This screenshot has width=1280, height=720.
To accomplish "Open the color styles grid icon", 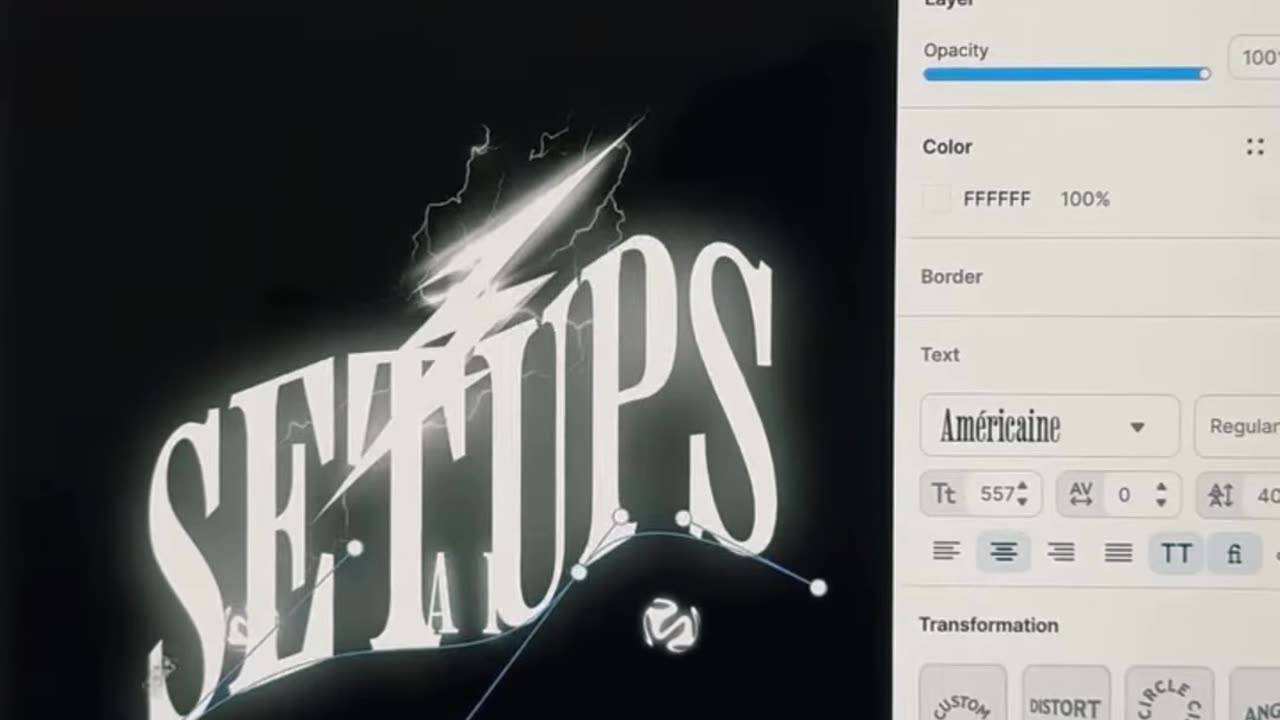I will click(x=1255, y=147).
